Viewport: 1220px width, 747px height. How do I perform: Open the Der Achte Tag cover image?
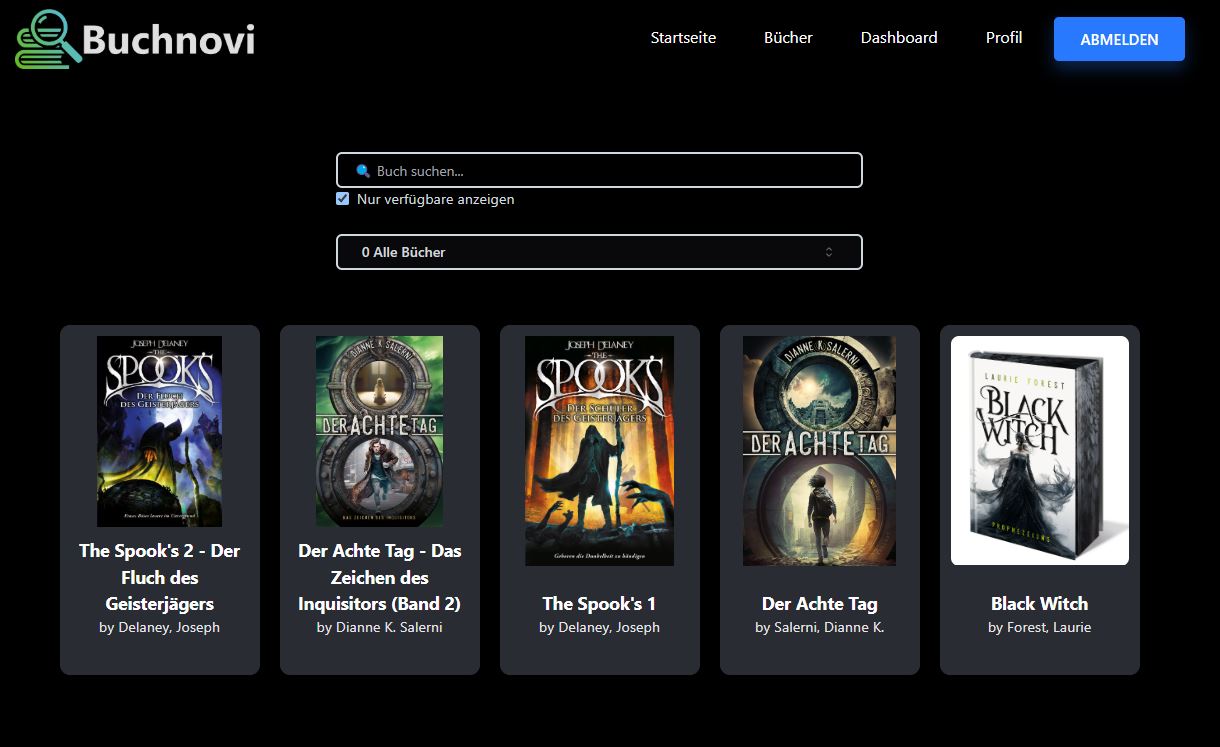coord(819,450)
